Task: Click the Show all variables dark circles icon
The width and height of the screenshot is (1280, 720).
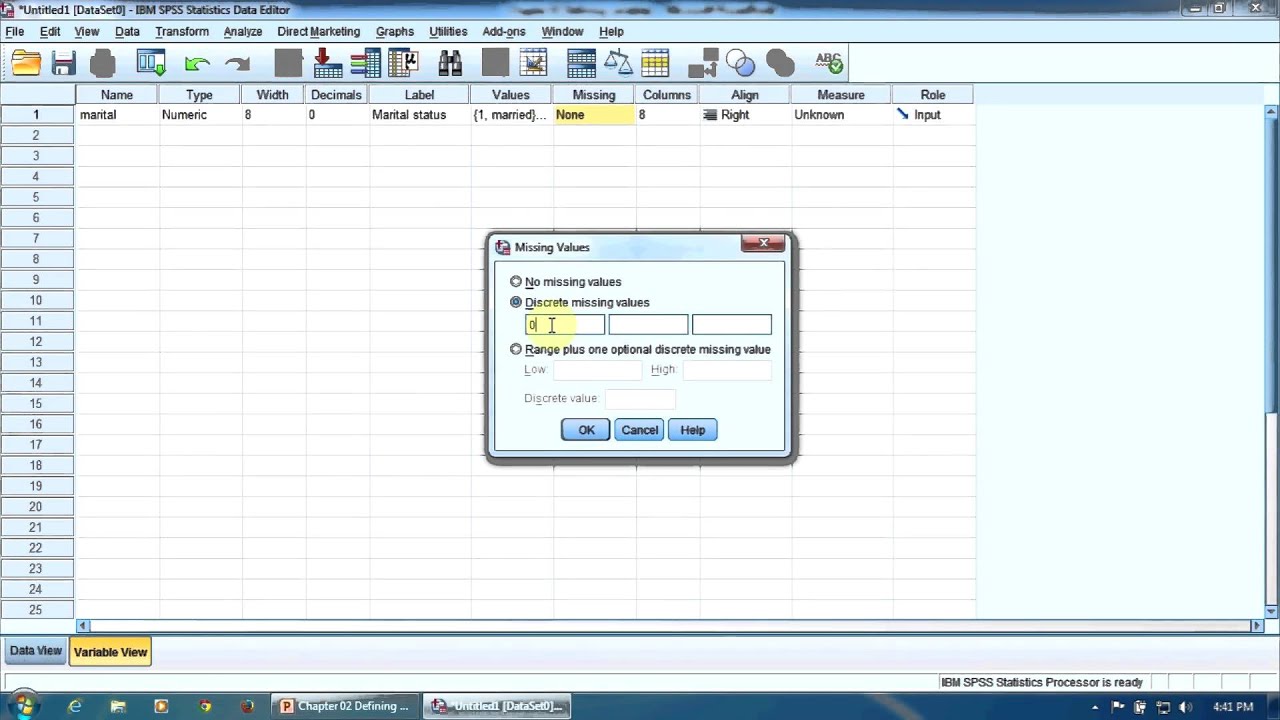Action: (x=780, y=64)
